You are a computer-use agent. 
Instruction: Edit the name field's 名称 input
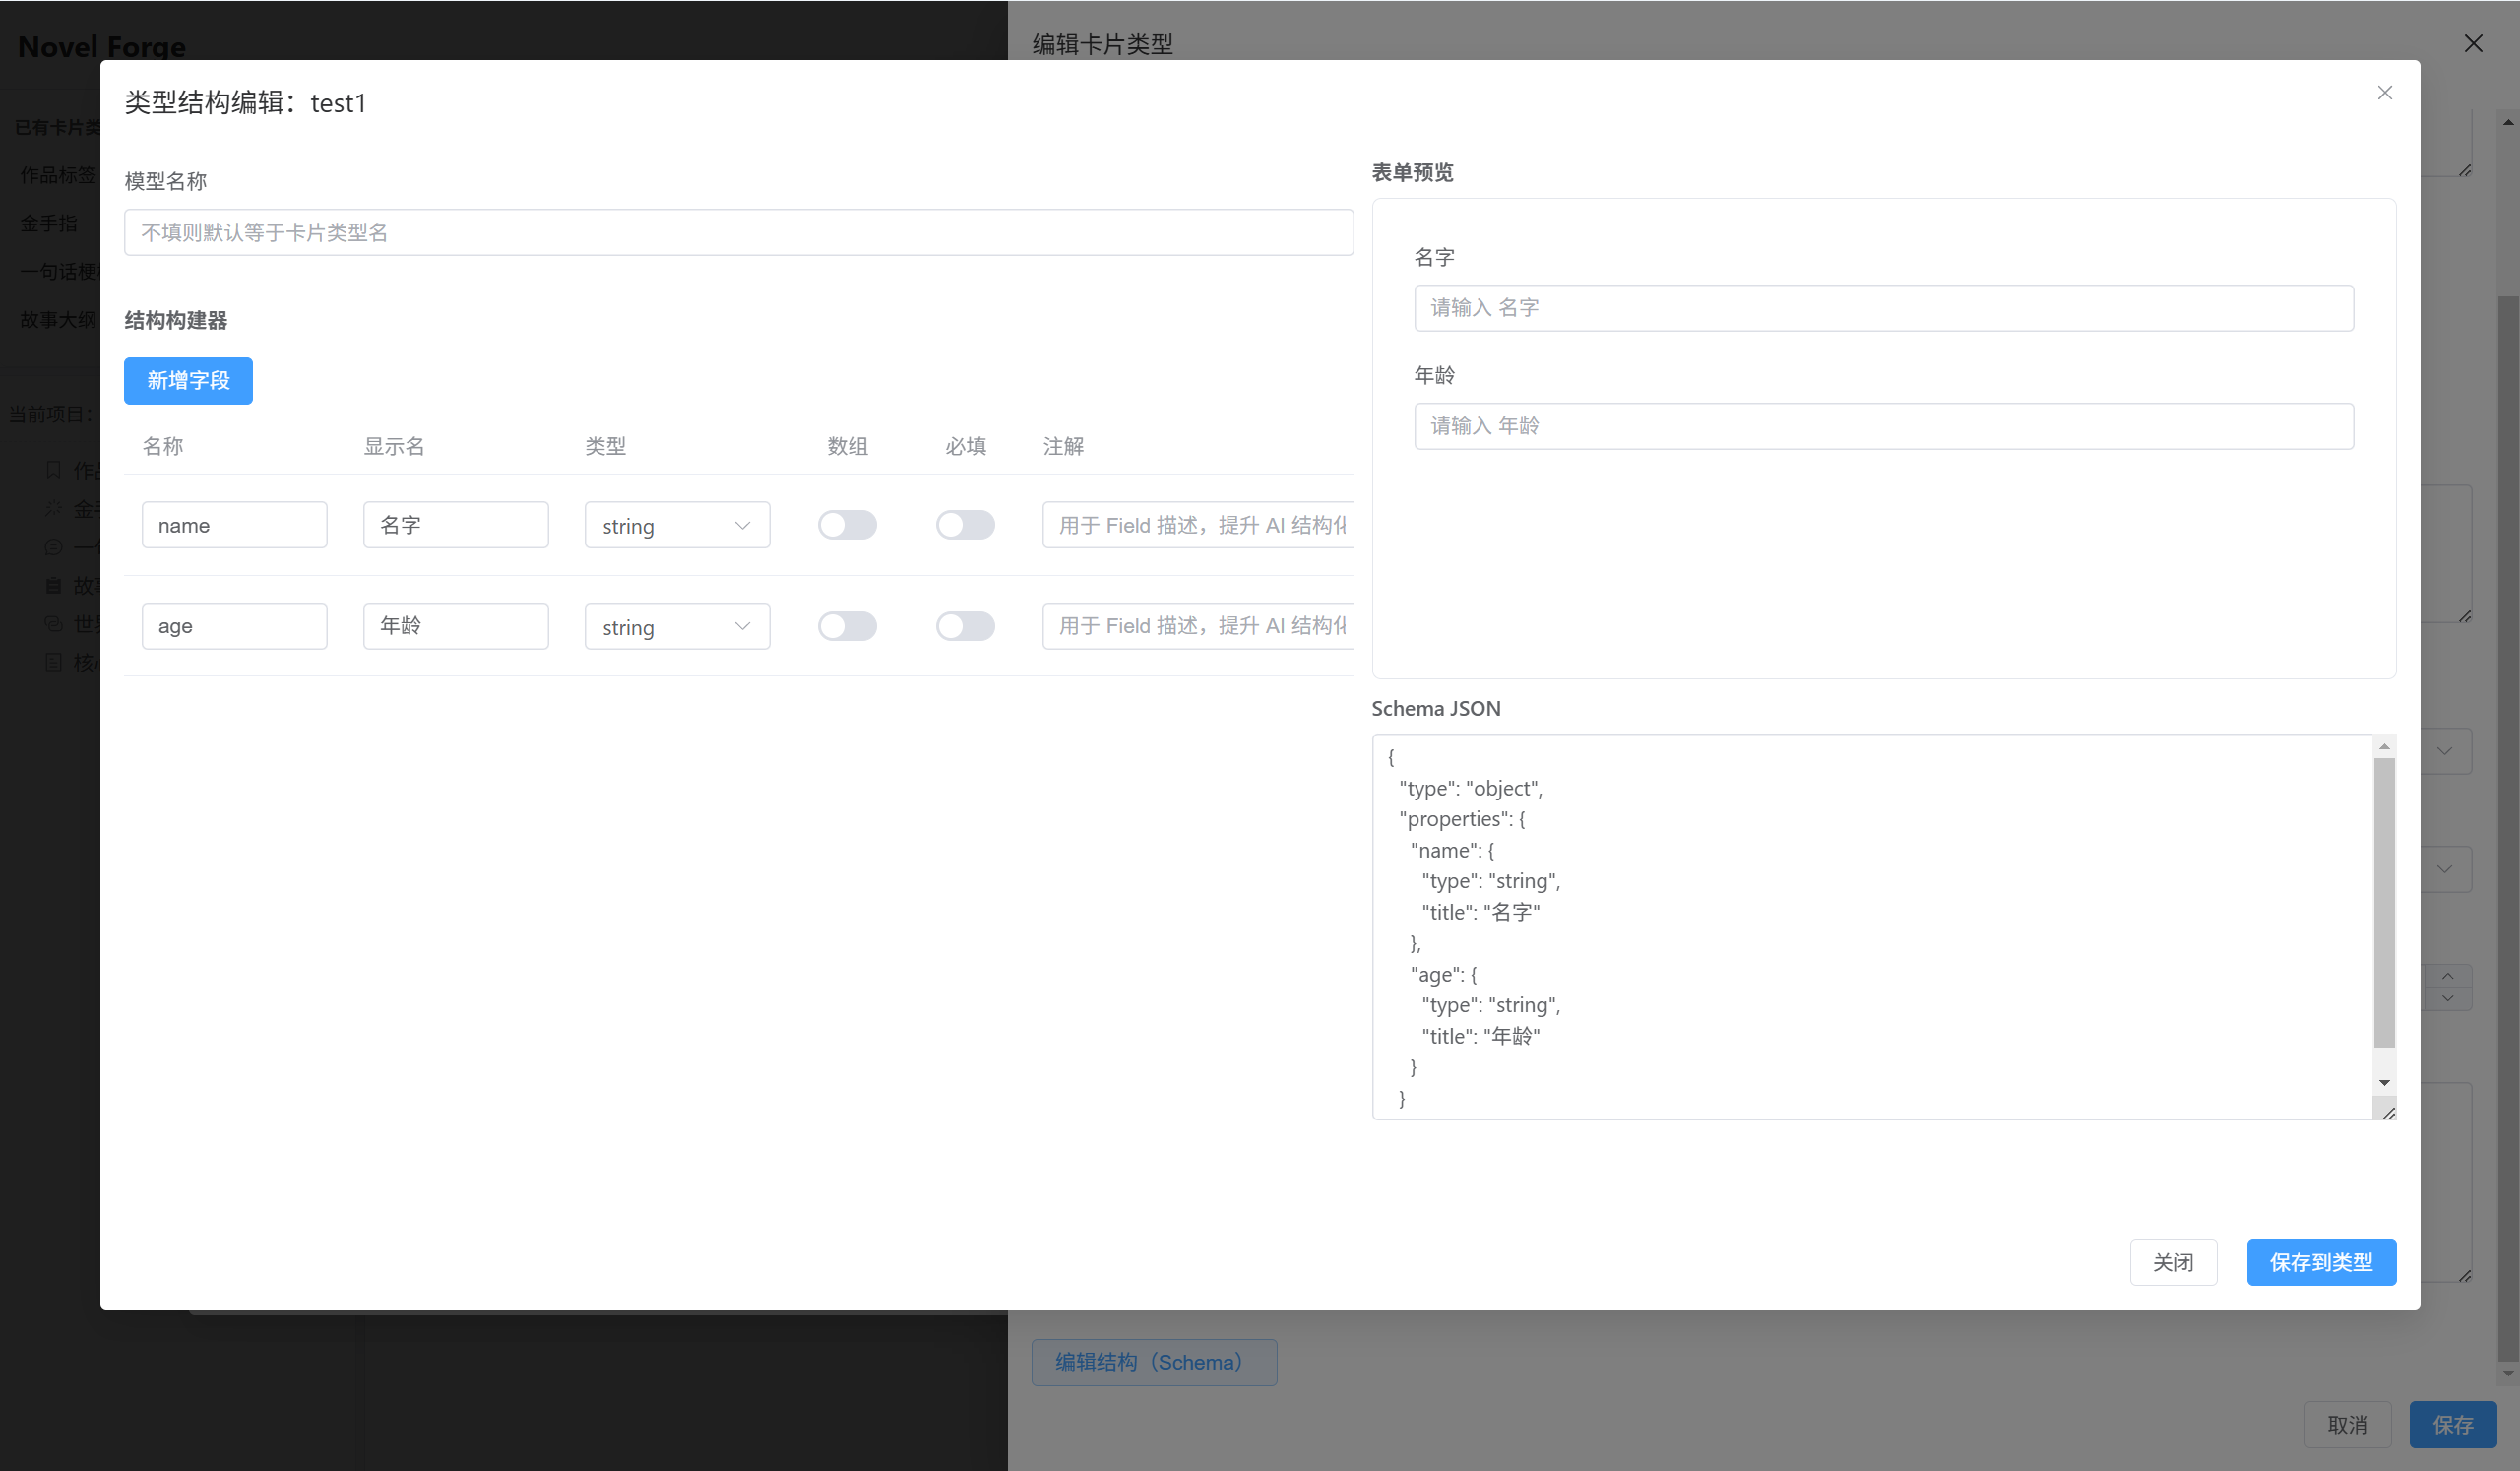click(x=234, y=526)
